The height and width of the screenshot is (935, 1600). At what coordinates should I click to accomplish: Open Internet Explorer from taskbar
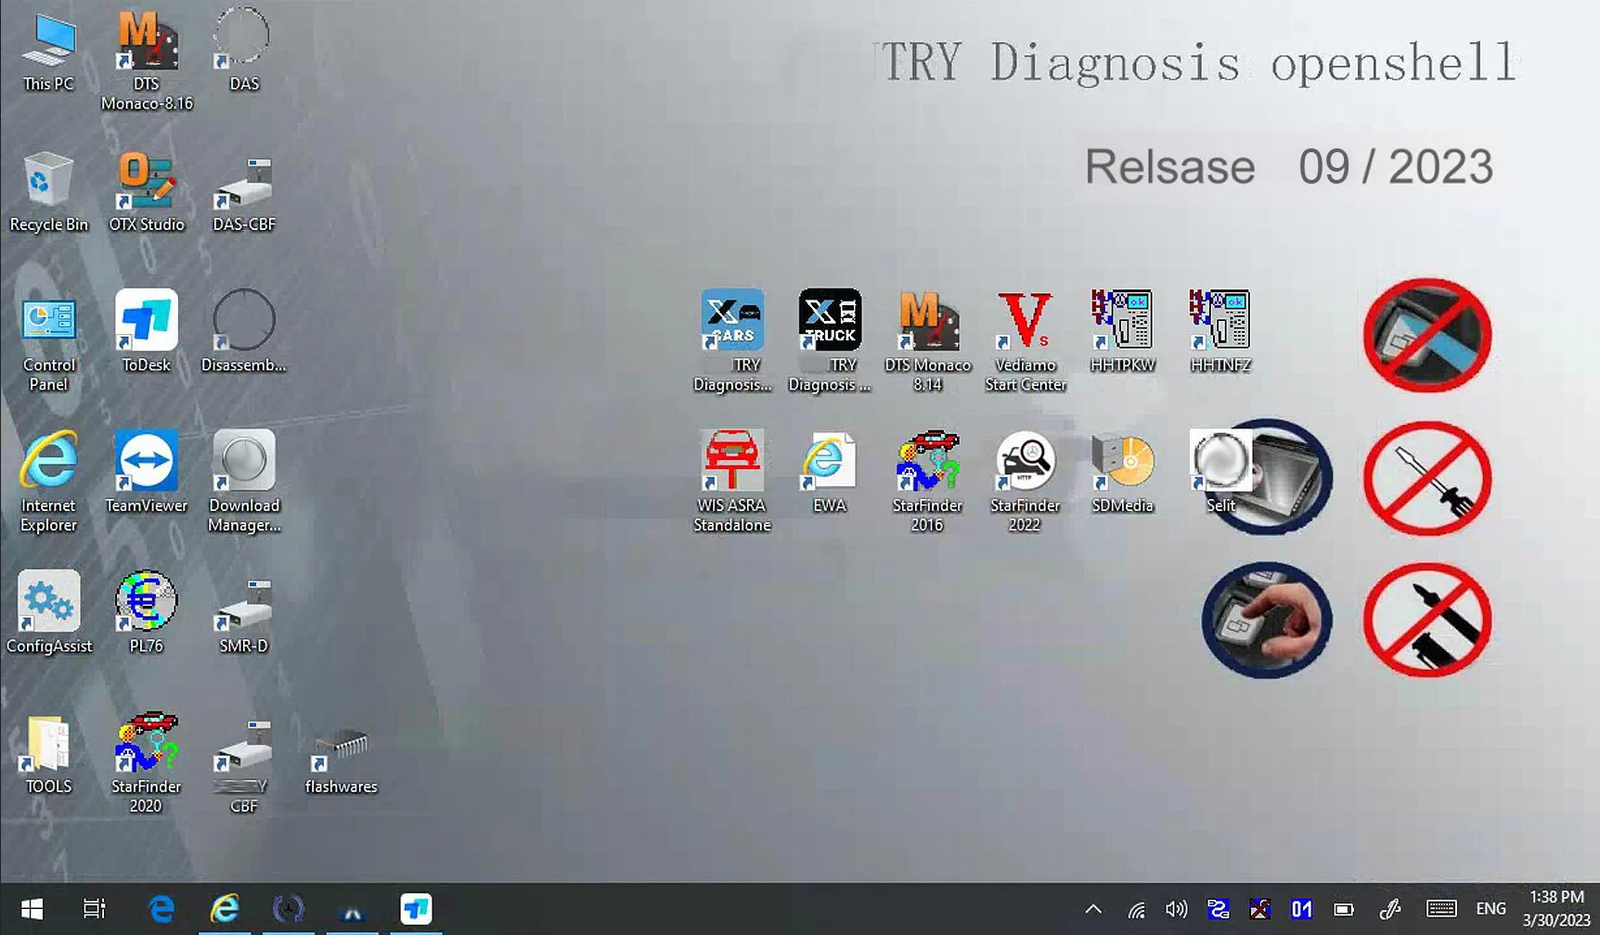[x=225, y=909]
